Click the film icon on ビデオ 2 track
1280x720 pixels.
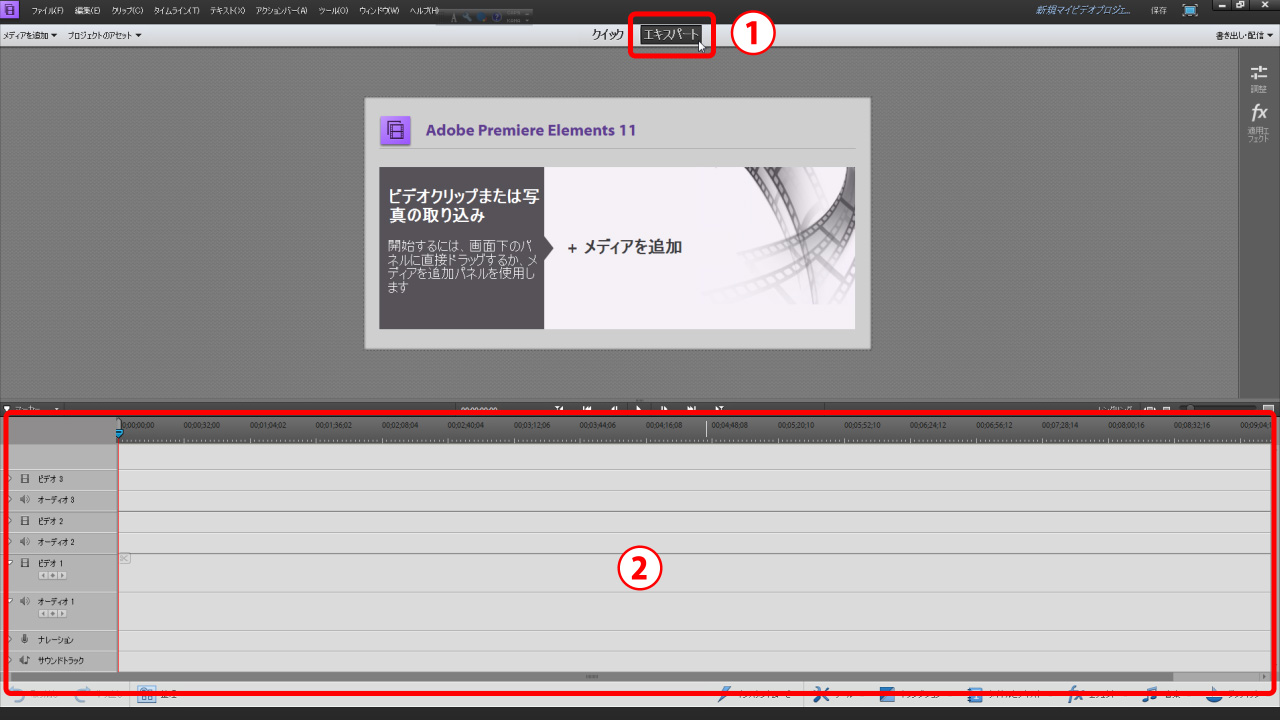click(x=25, y=521)
